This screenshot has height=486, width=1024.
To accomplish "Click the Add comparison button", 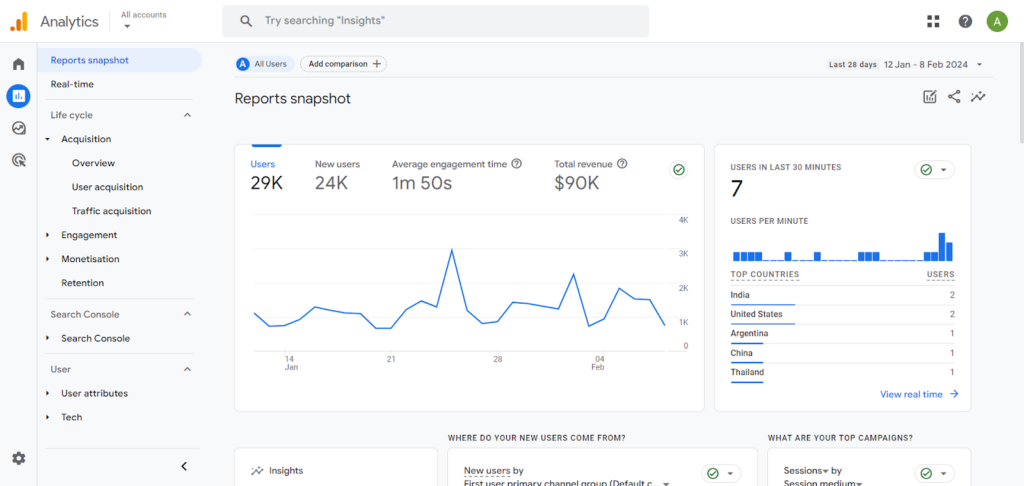I will pyautogui.click(x=343, y=64).
